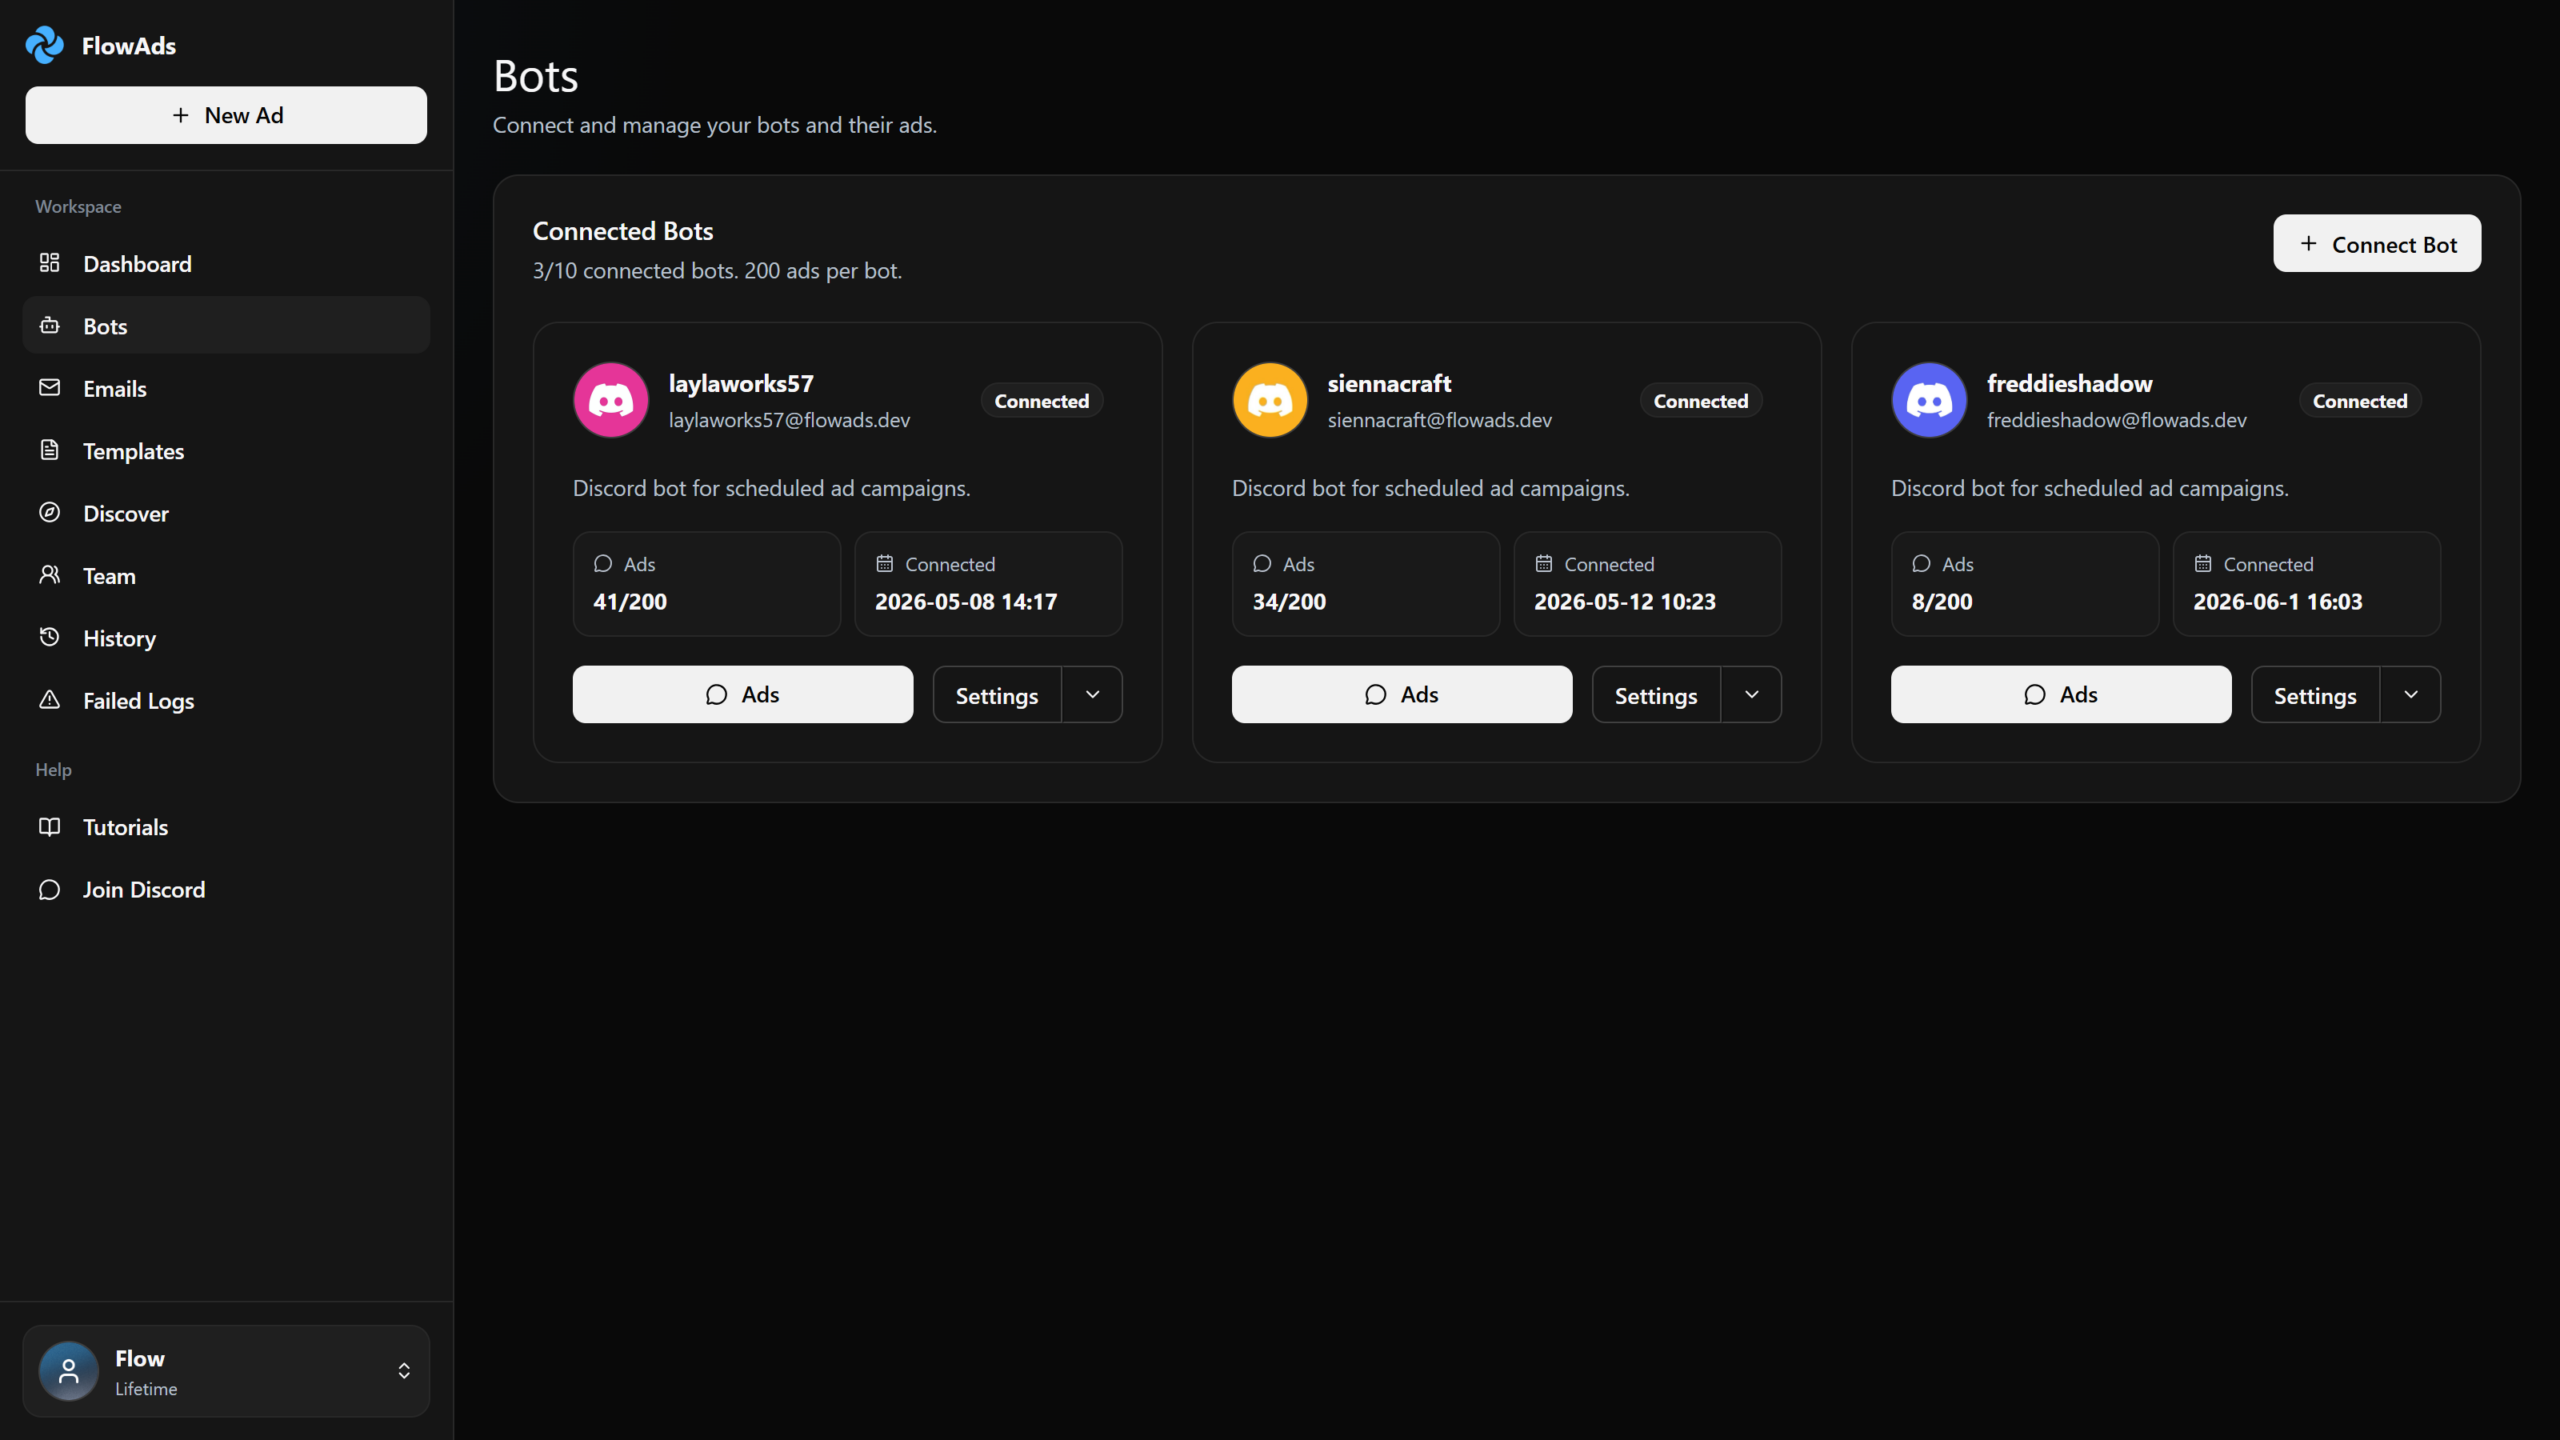Screen dimensions: 2560x1440
Task: Click the Failed Logs warning triangle icon
Action: 49,699
